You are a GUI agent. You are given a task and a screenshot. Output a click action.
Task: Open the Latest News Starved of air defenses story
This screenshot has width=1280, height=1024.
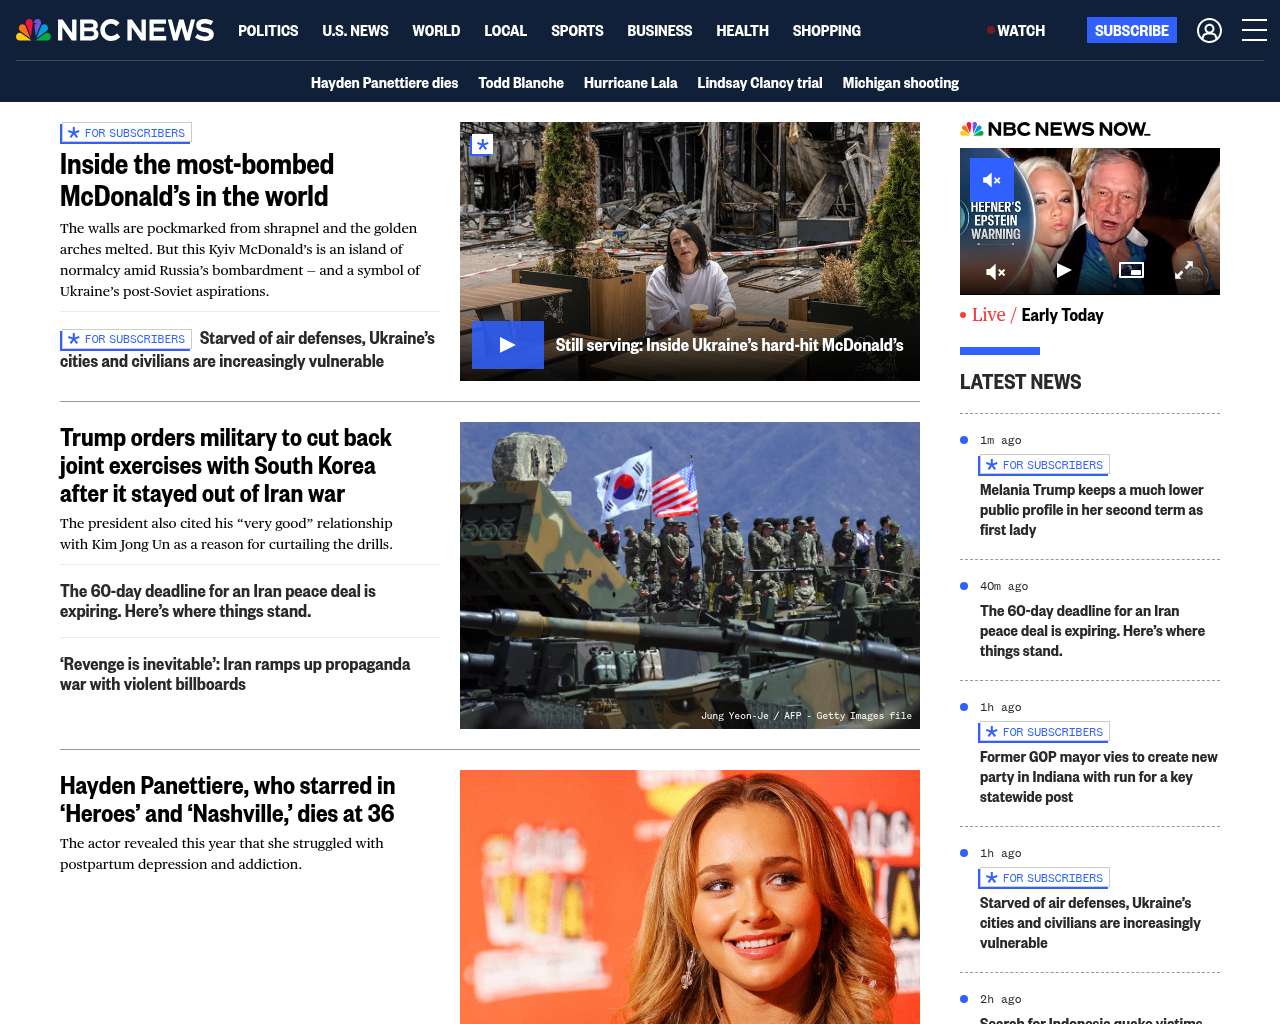1090,923
